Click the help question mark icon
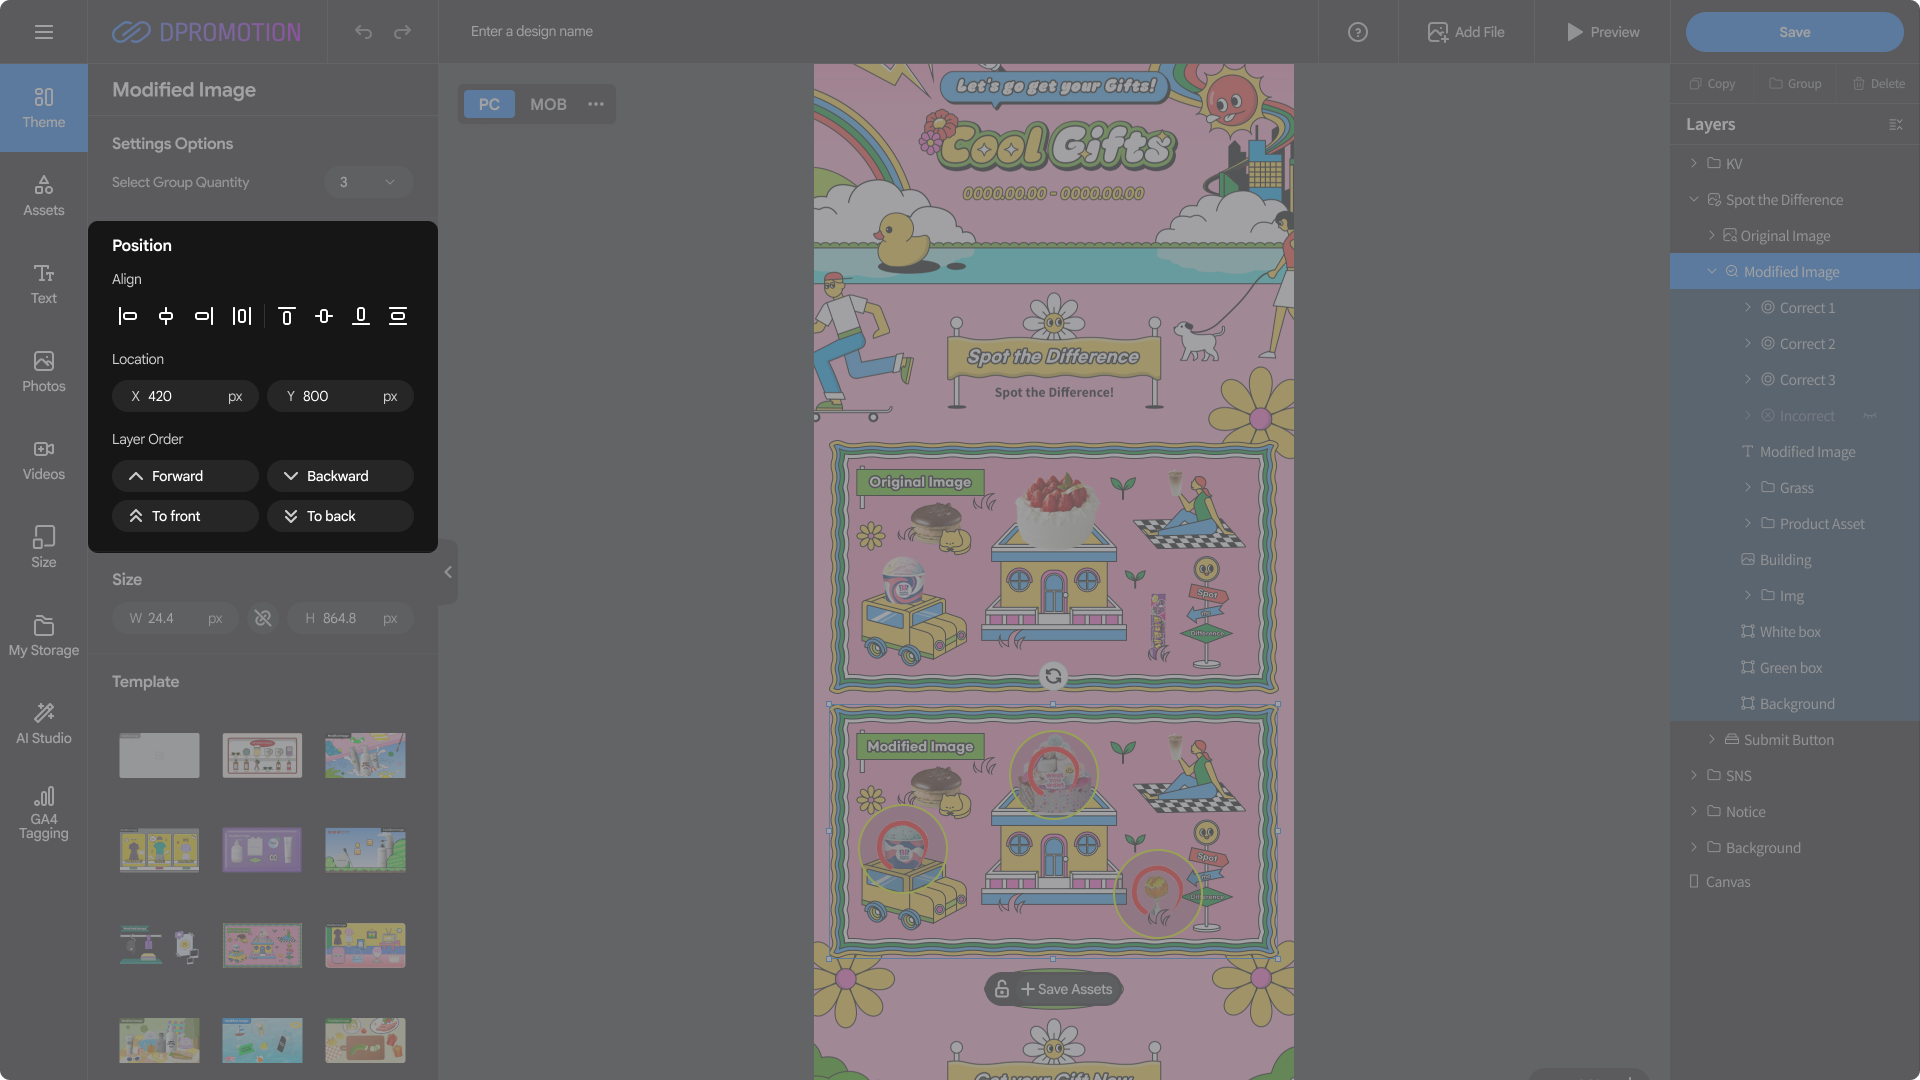Viewport: 1920px width, 1080px height. [1357, 32]
